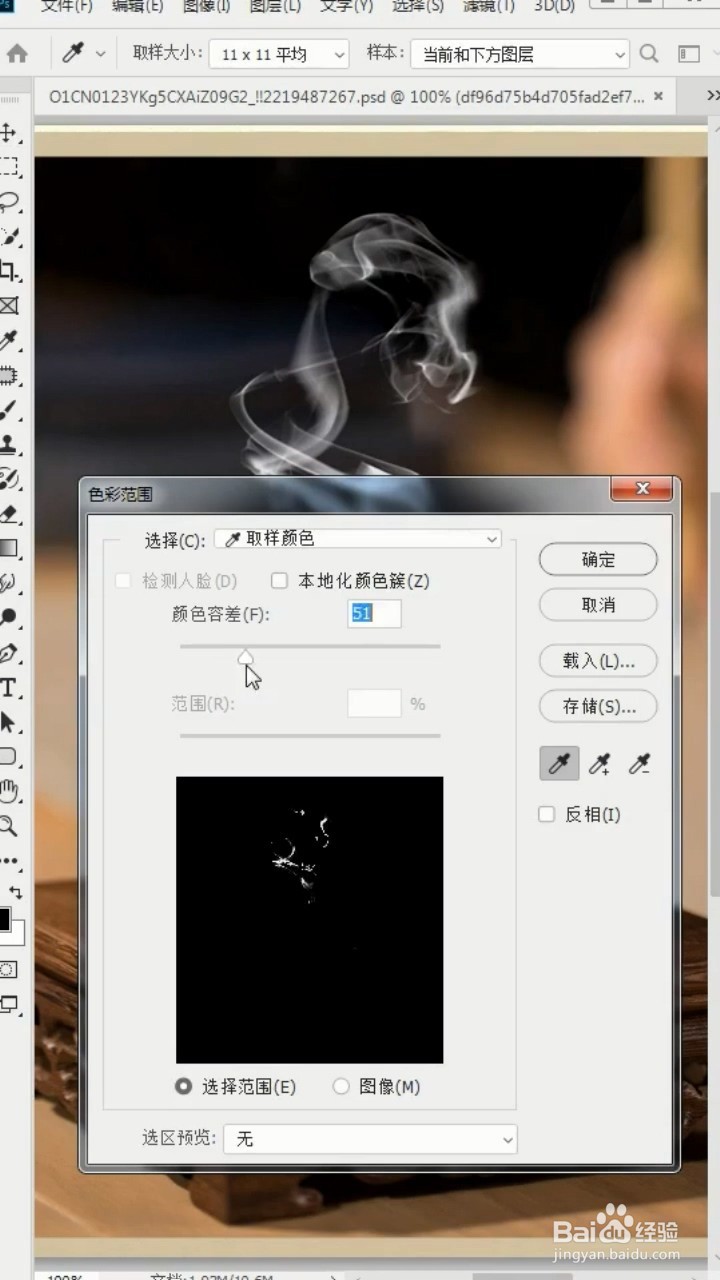Viewport: 720px width, 1280px height.
Task: Select the Clone Stamp tool
Action: coord(9,444)
